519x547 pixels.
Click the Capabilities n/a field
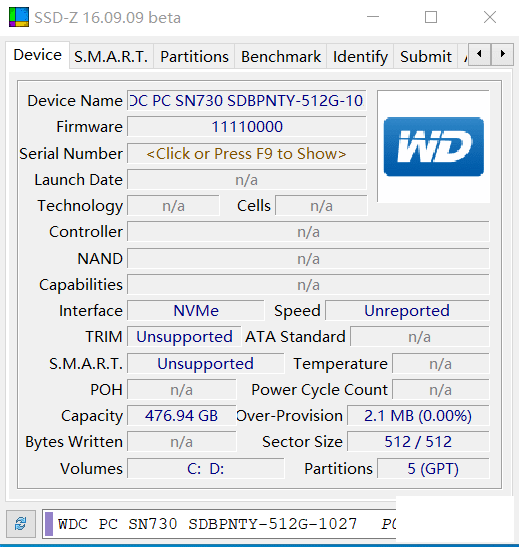308,285
